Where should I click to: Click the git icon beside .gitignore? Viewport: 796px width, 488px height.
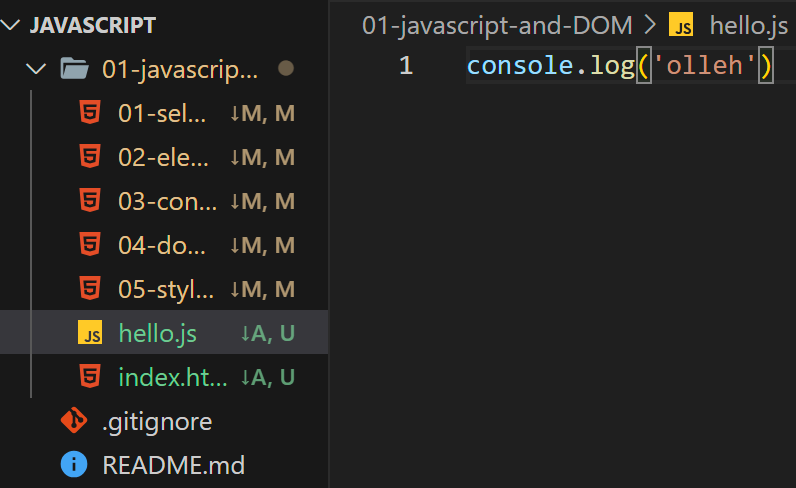tap(74, 420)
